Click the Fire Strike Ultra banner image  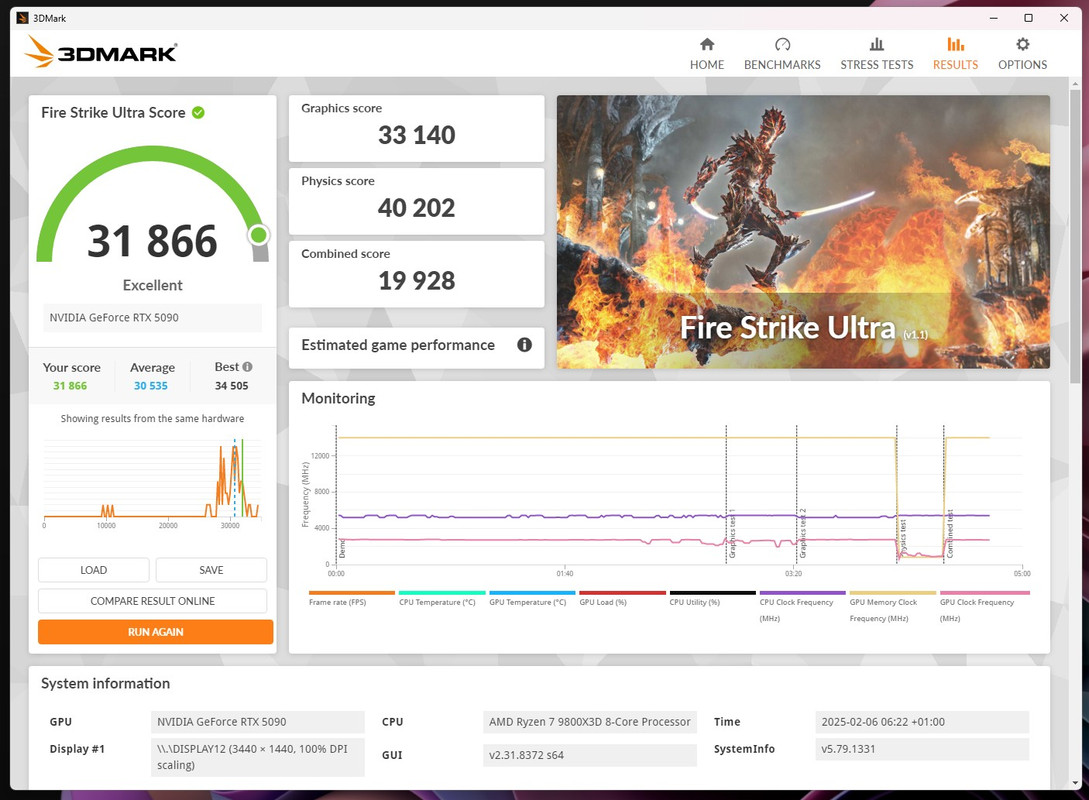click(x=803, y=231)
